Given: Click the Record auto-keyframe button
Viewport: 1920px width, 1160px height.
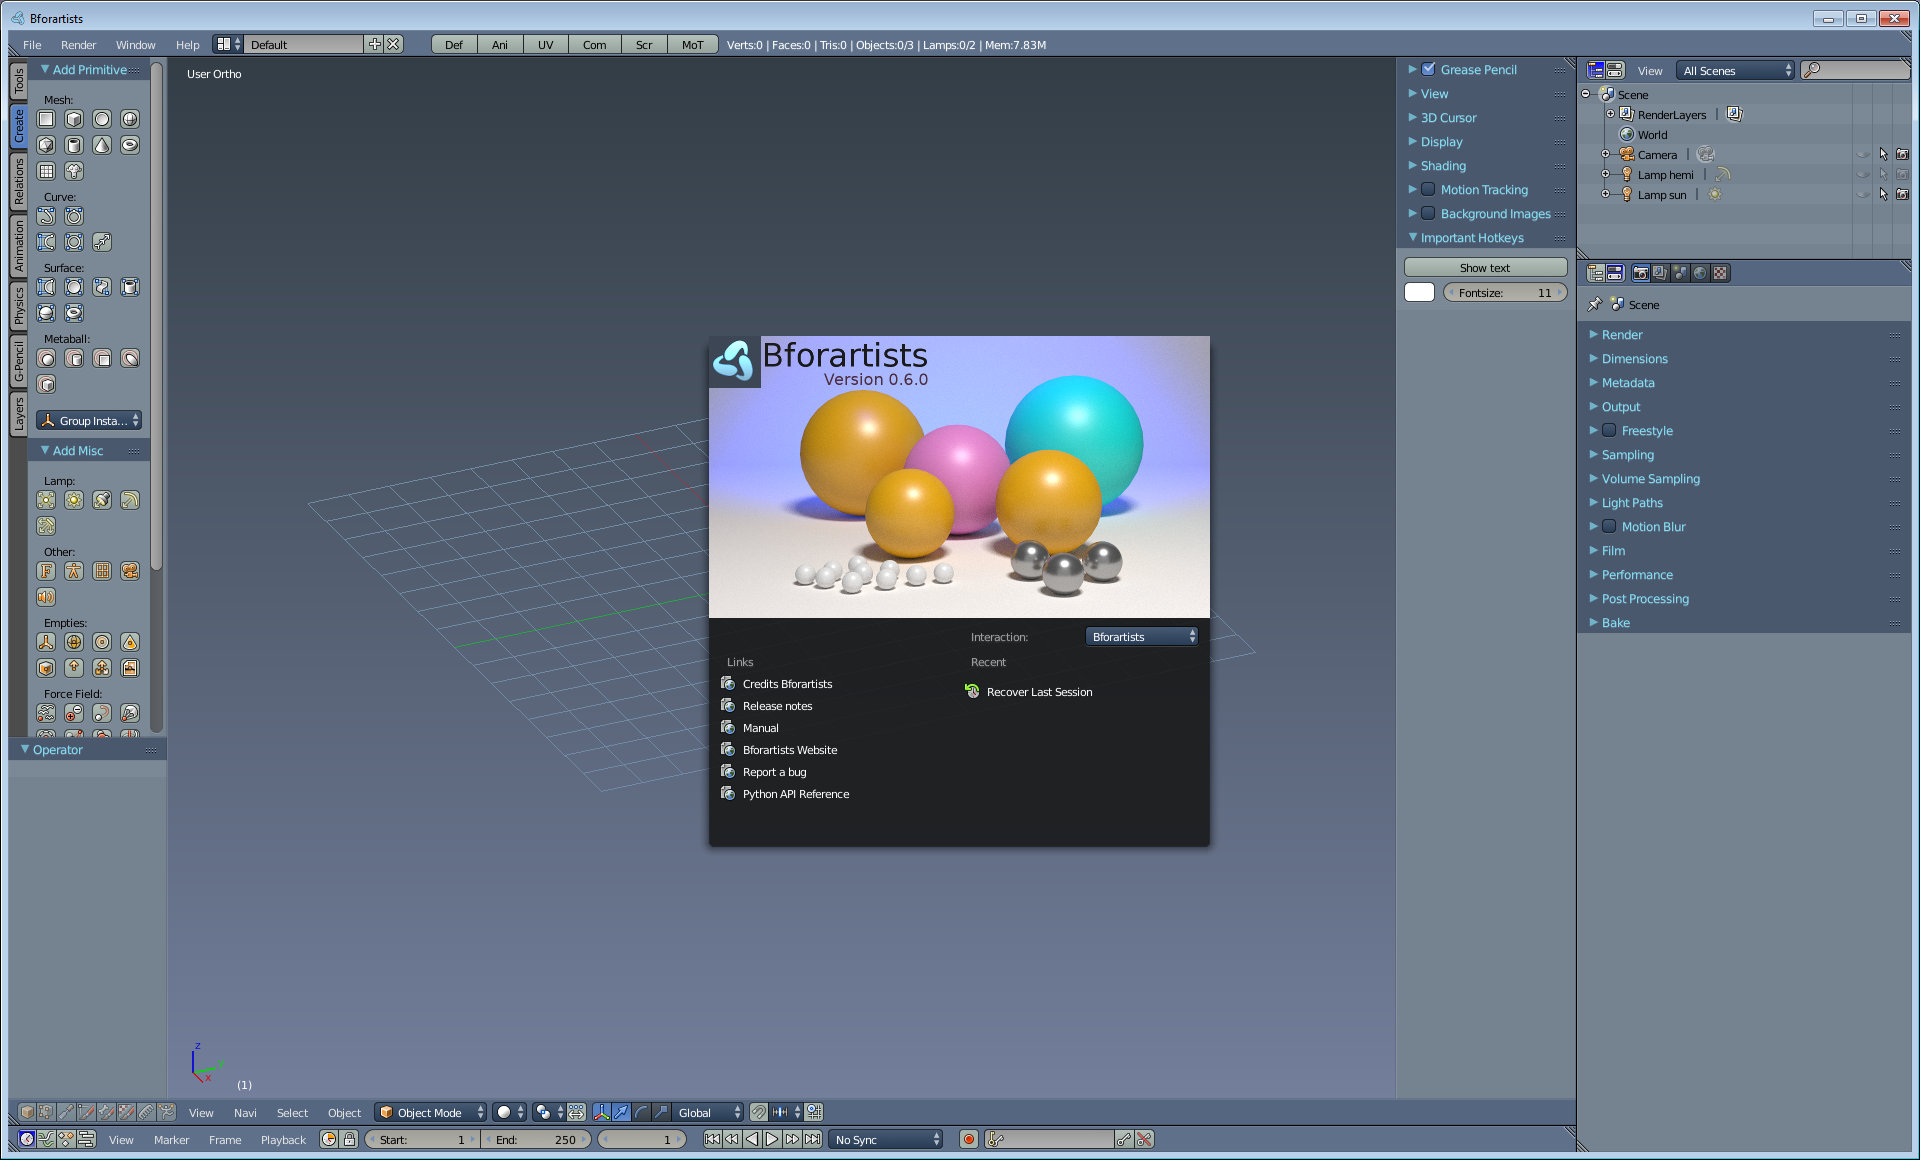Looking at the screenshot, I should click(x=968, y=1139).
